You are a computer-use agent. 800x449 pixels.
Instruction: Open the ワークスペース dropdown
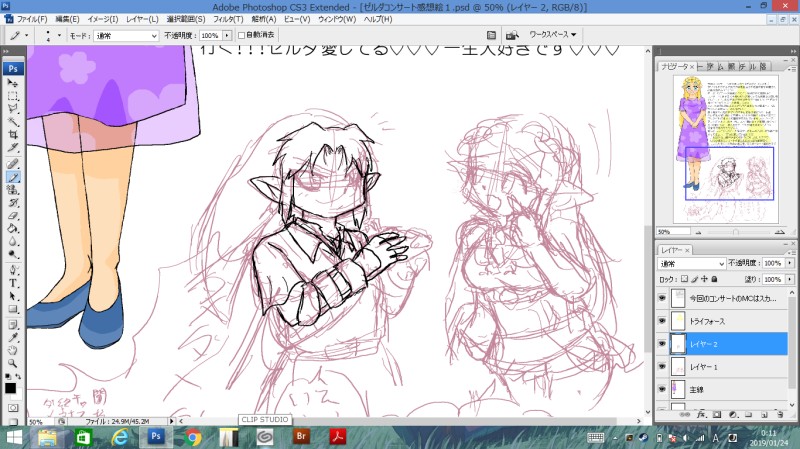coord(553,35)
